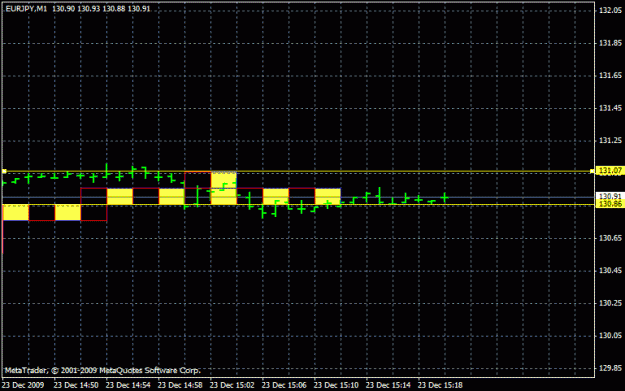Viewport: 625px width, 391px height.
Task: Click the 23 Dec 15:14 time label
Action: pyautogui.click(x=388, y=385)
